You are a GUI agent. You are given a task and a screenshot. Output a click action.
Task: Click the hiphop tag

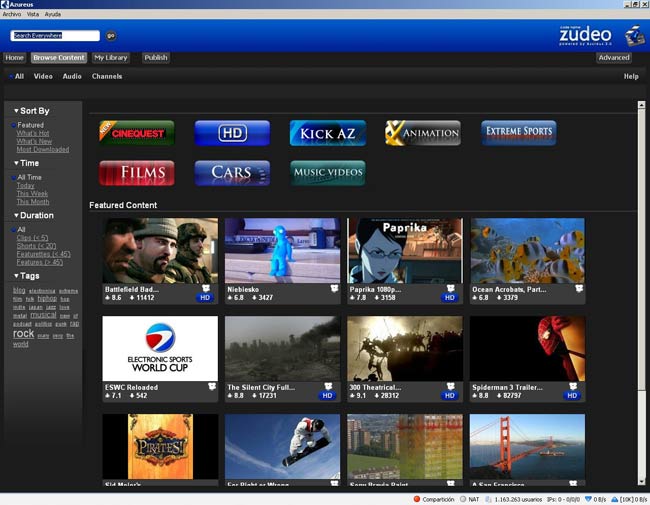point(47,299)
